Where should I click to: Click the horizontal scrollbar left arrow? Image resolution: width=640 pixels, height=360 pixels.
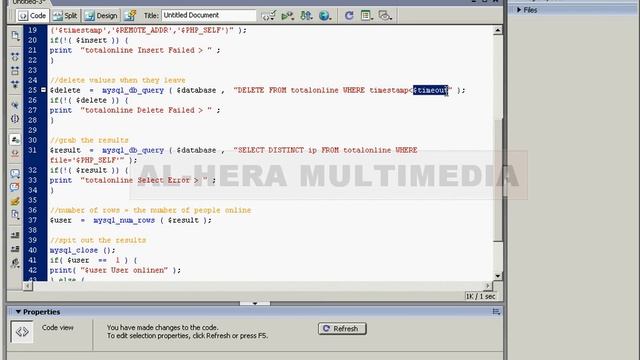point(28,286)
